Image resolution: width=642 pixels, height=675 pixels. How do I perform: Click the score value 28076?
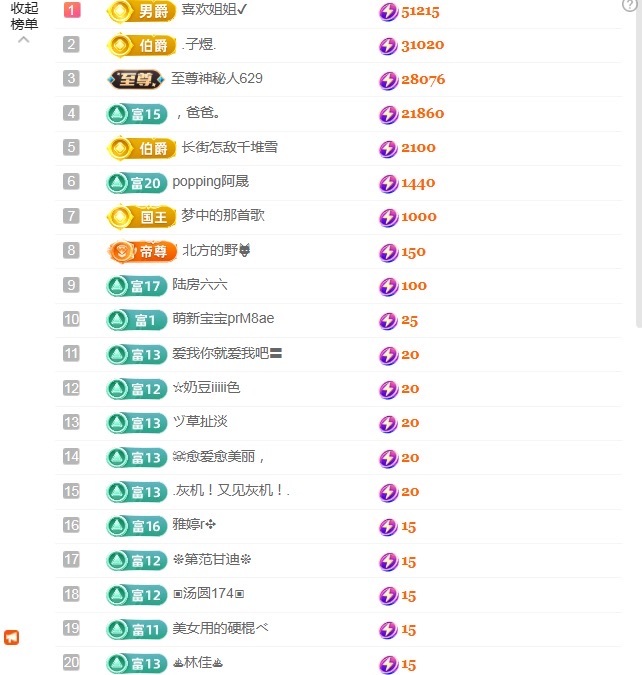423,80
